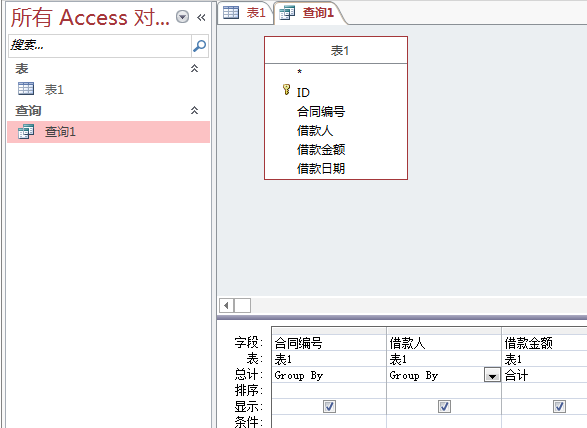Select the 查询1 query icon in navigation pane
The width and height of the screenshot is (587, 428).
(x=26, y=131)
